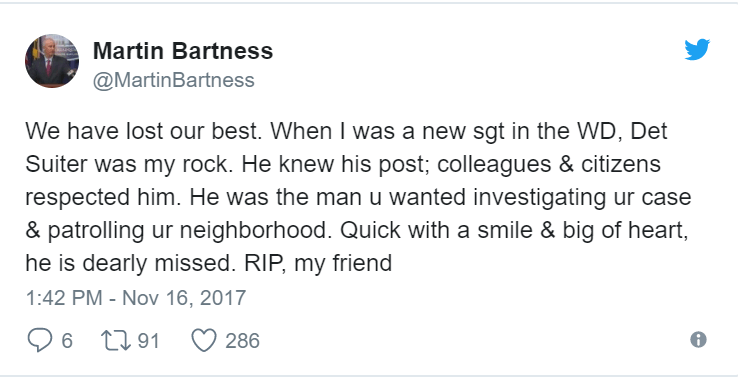Open the @MartinBartness handle link
The image size is (738, 379).
coord(174,80)
